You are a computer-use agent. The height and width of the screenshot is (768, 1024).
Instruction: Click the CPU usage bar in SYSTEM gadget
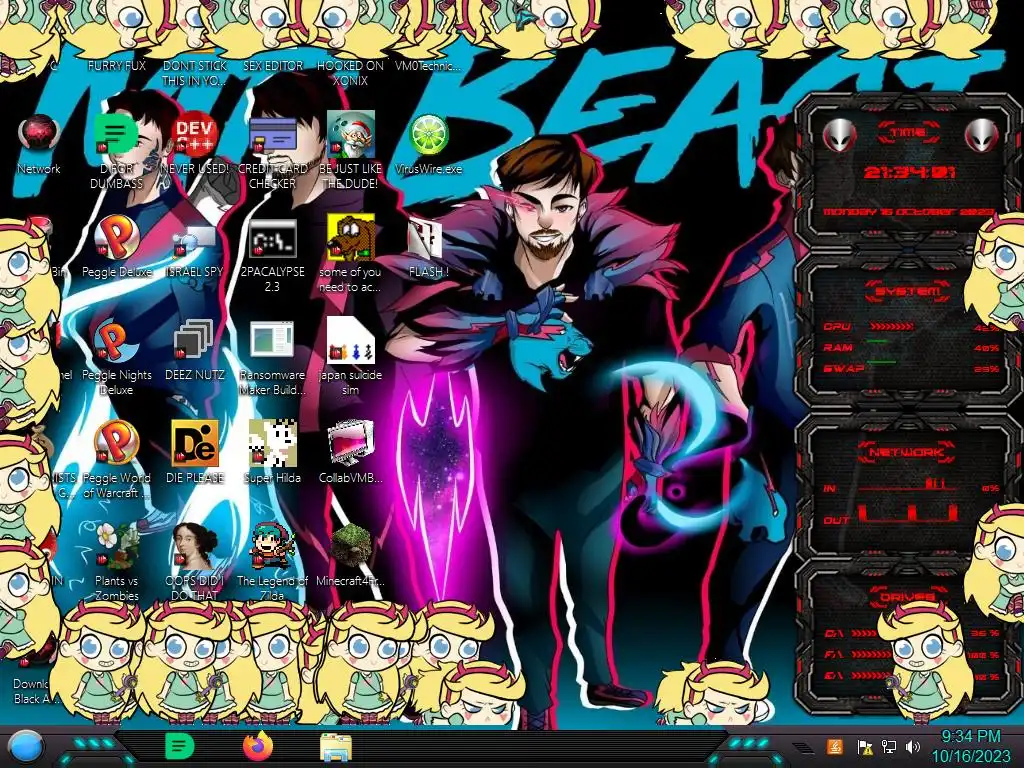(891, 326)
